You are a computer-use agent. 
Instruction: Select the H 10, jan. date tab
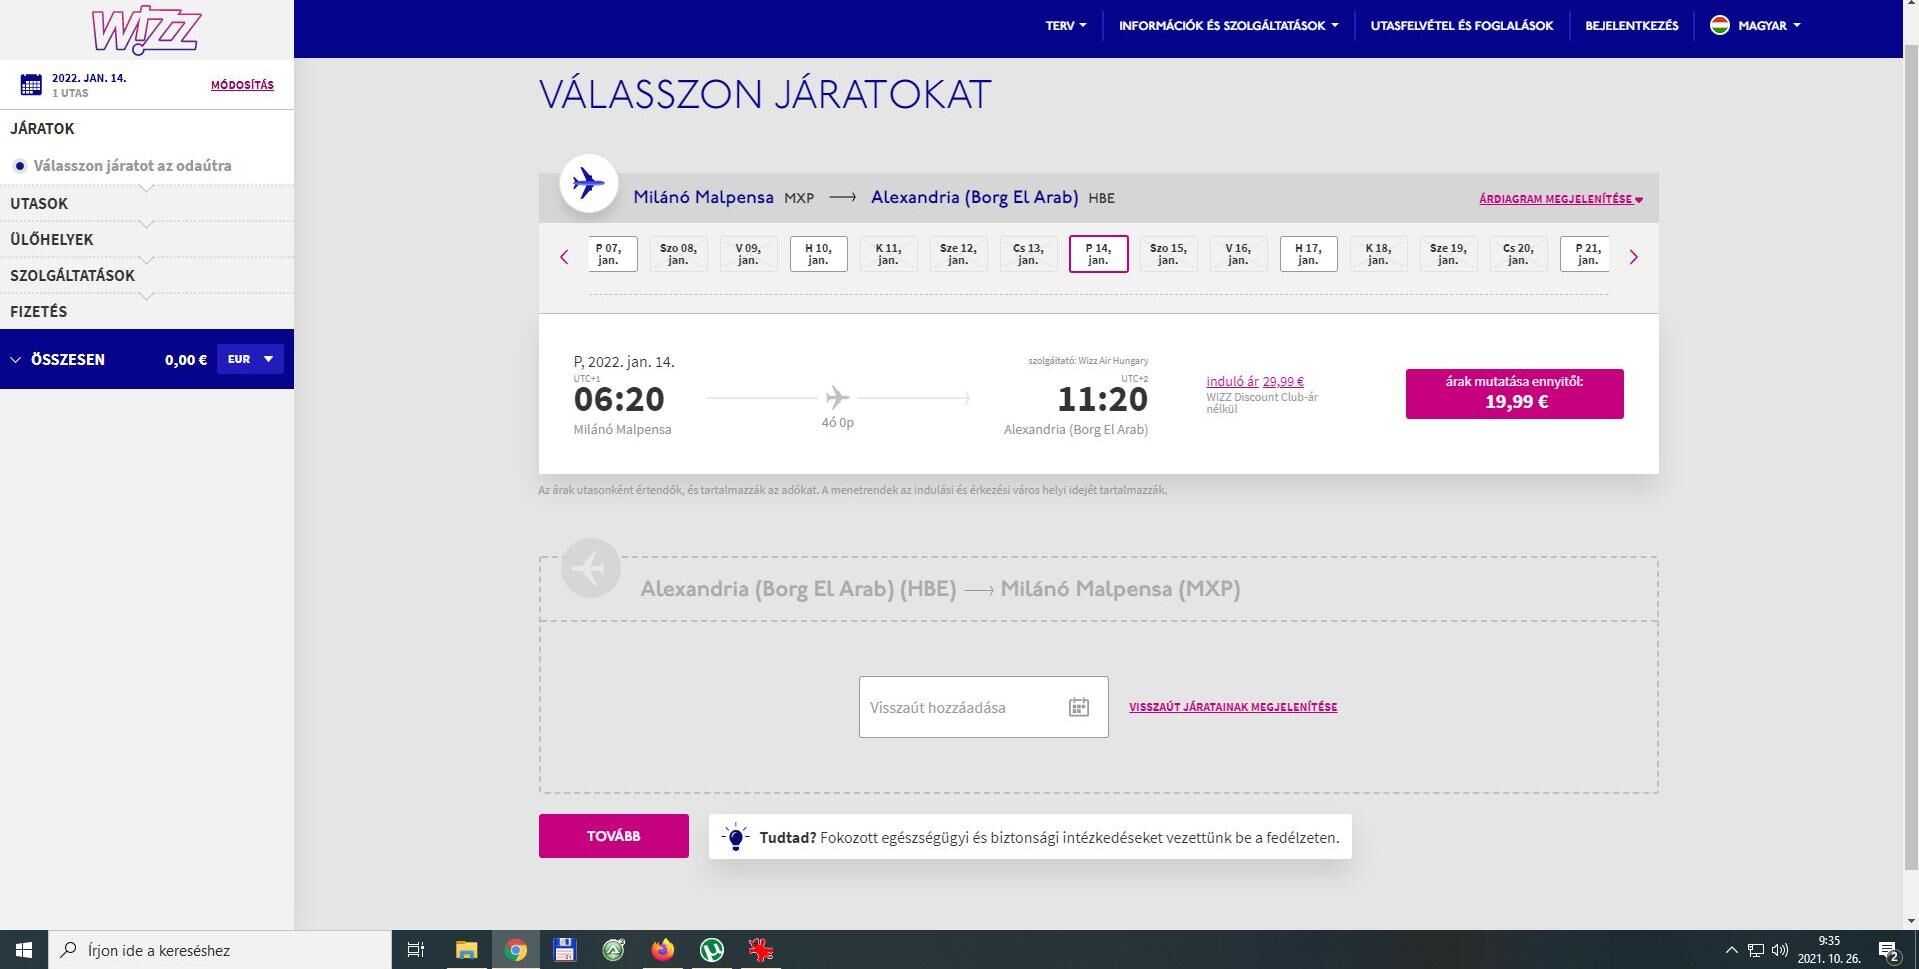click(x=819, y=254)
